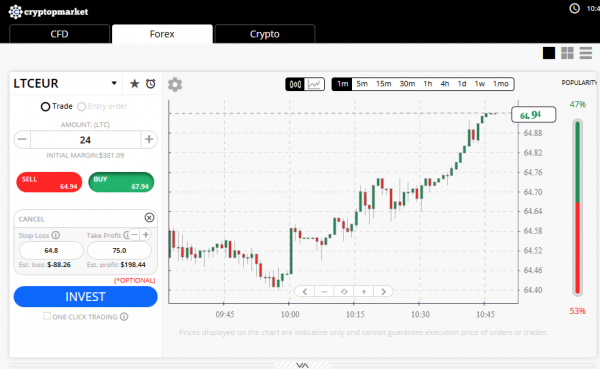Select the Trade radio button
This screenshot has width=600, height=369.
click(x=45, y=106)
